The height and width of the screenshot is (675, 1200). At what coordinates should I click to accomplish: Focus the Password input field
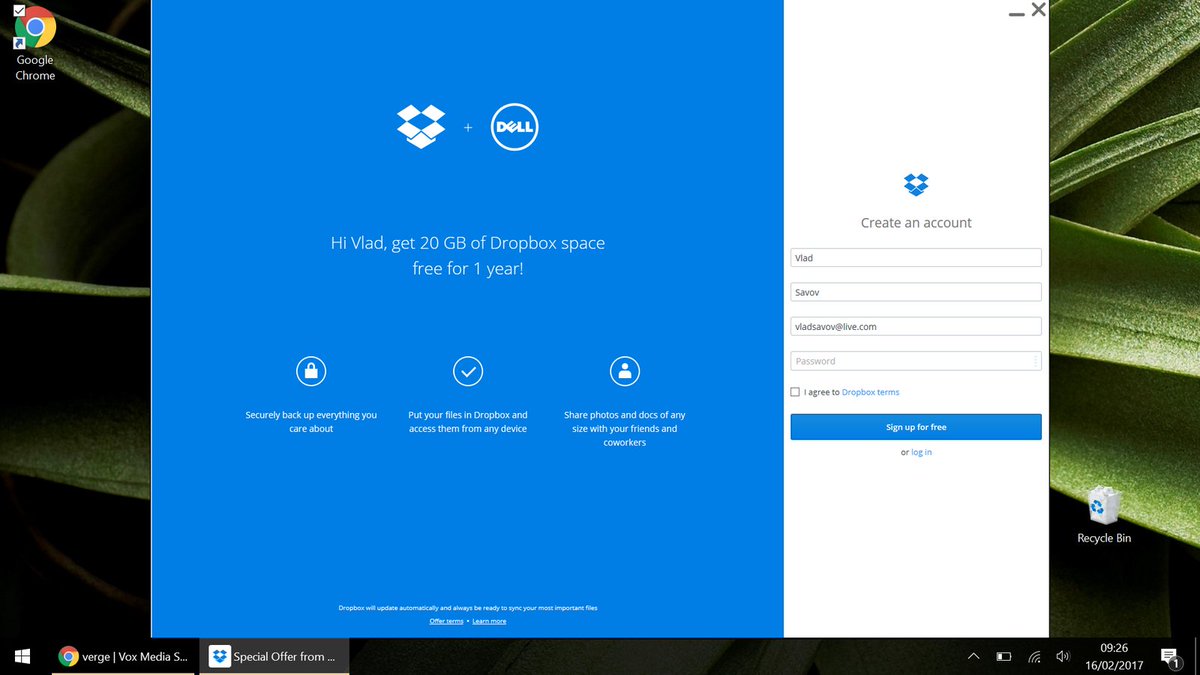pos(916,361)
